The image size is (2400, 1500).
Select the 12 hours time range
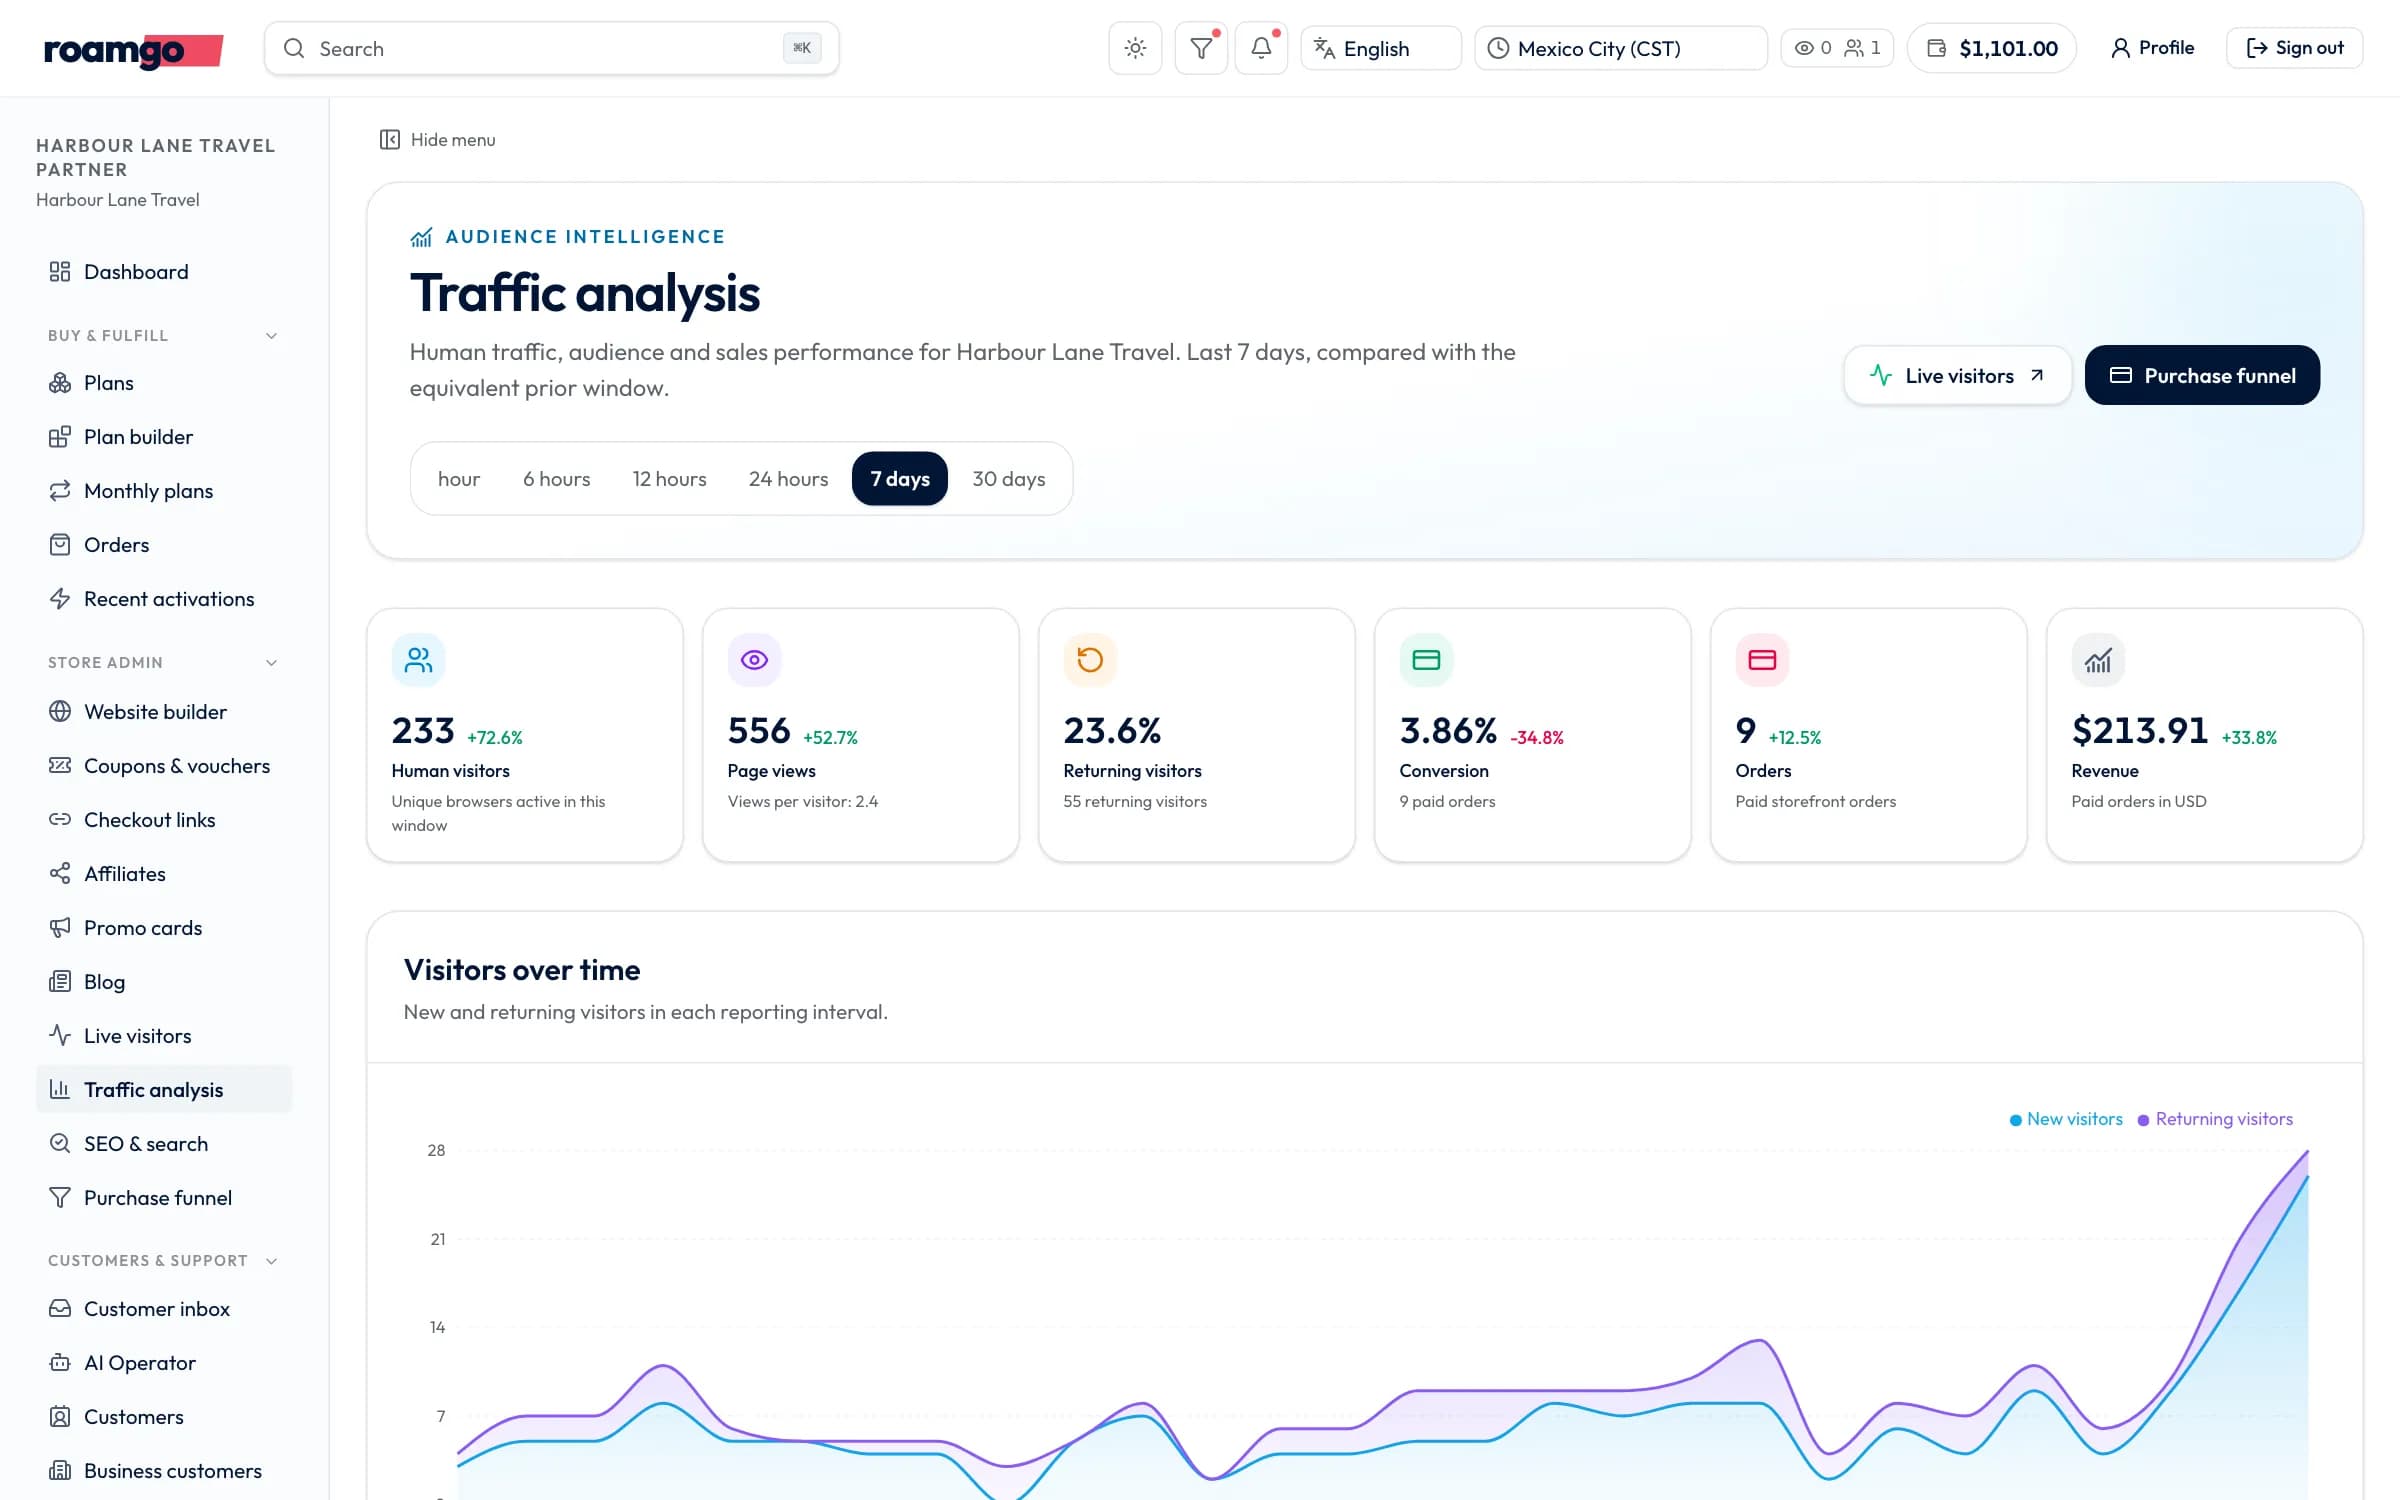670,479
